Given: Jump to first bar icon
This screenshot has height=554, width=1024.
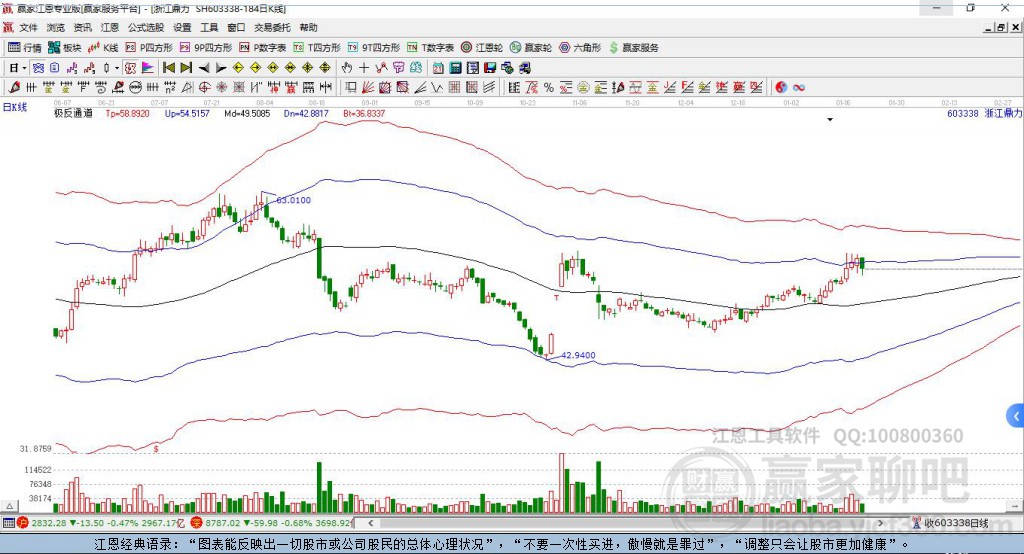Looking at the screenshot, I should pyautogui.click(x=168, y=68).
